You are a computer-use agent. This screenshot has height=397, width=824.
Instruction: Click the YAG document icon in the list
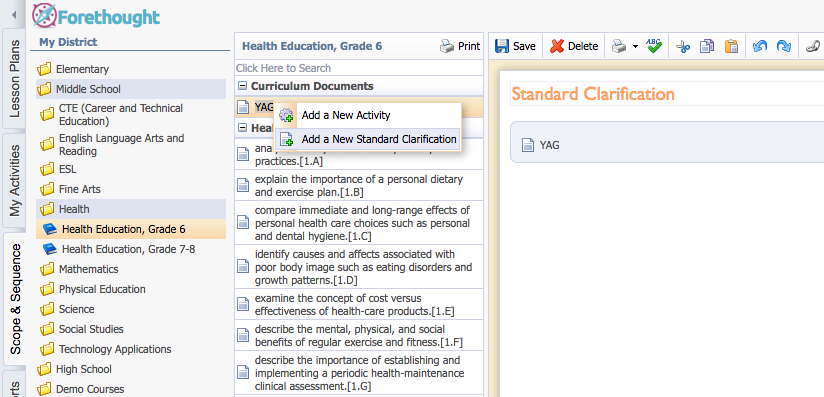coord(242,107)
